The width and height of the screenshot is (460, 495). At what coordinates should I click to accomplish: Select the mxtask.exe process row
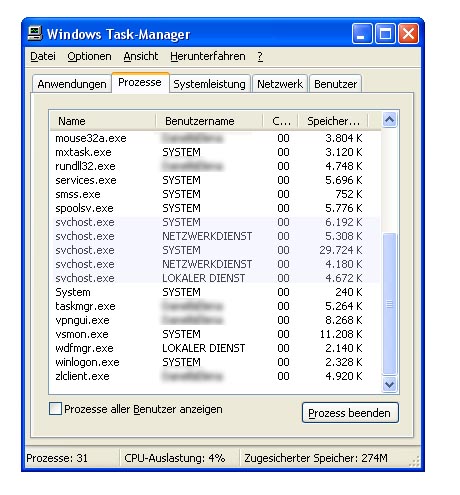point(215,152)
